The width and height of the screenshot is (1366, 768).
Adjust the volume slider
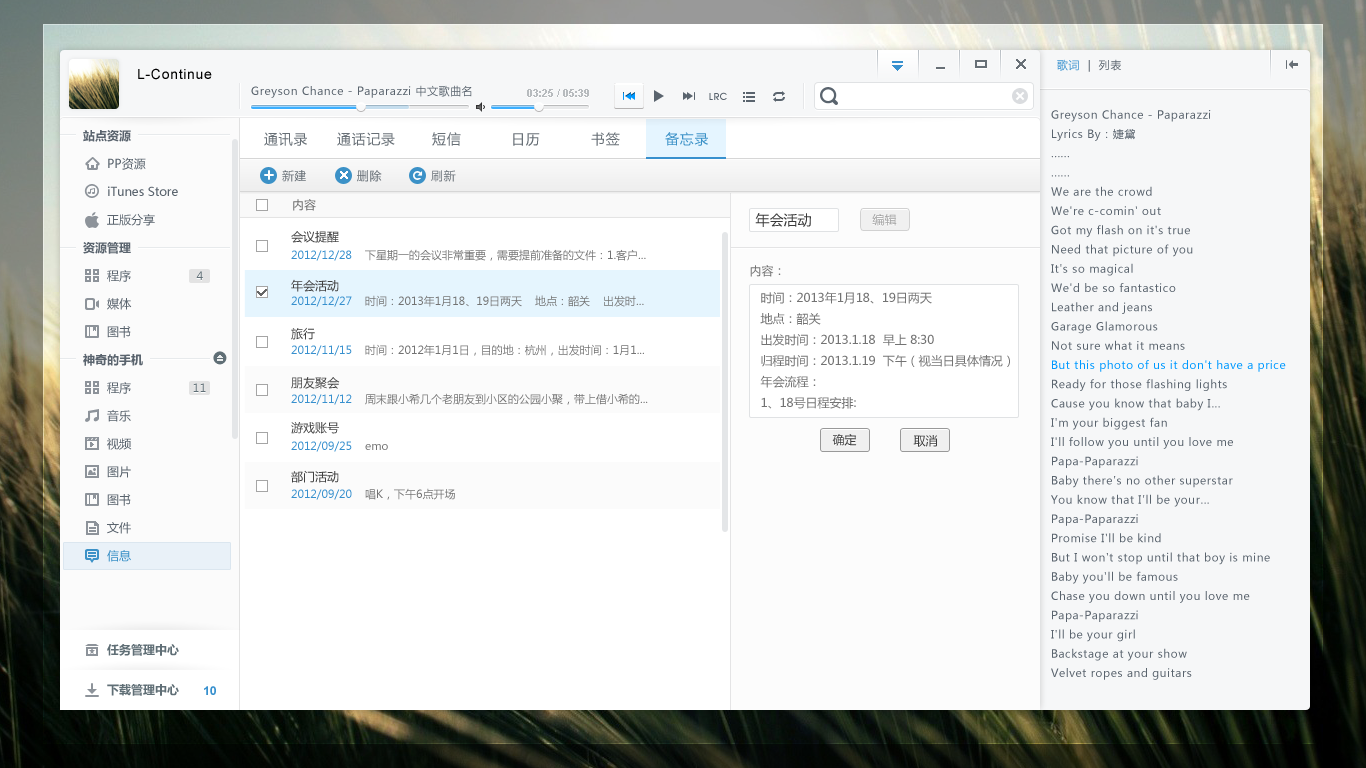pos(539,106)
